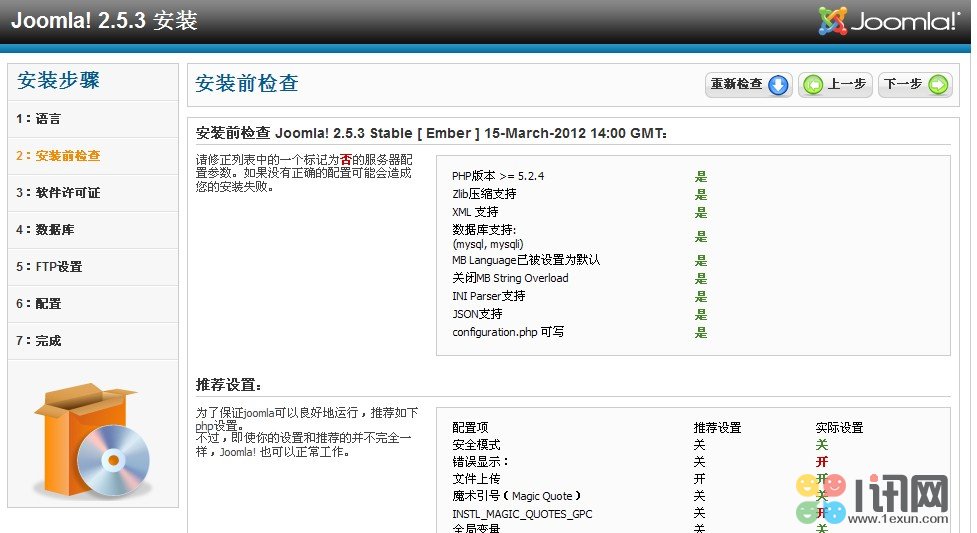Open step 3：软件许可证 in sidebar
The height and width of the screenshot is (533, 977).
click(x=58, y=193)
